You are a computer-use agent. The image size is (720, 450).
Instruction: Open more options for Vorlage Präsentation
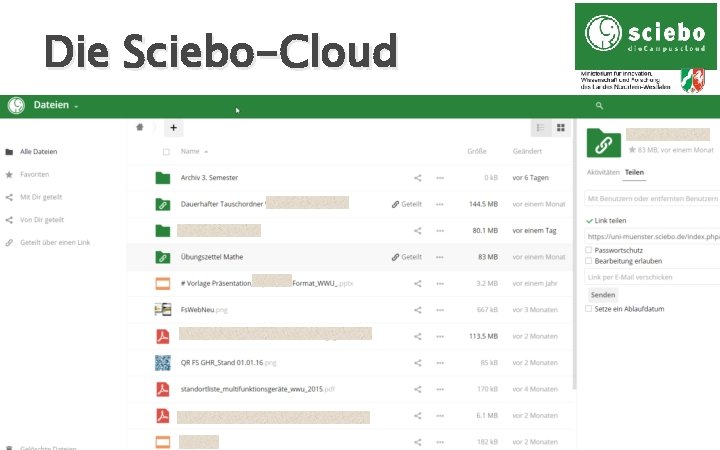pyautogui.click(x=440, y=283)
